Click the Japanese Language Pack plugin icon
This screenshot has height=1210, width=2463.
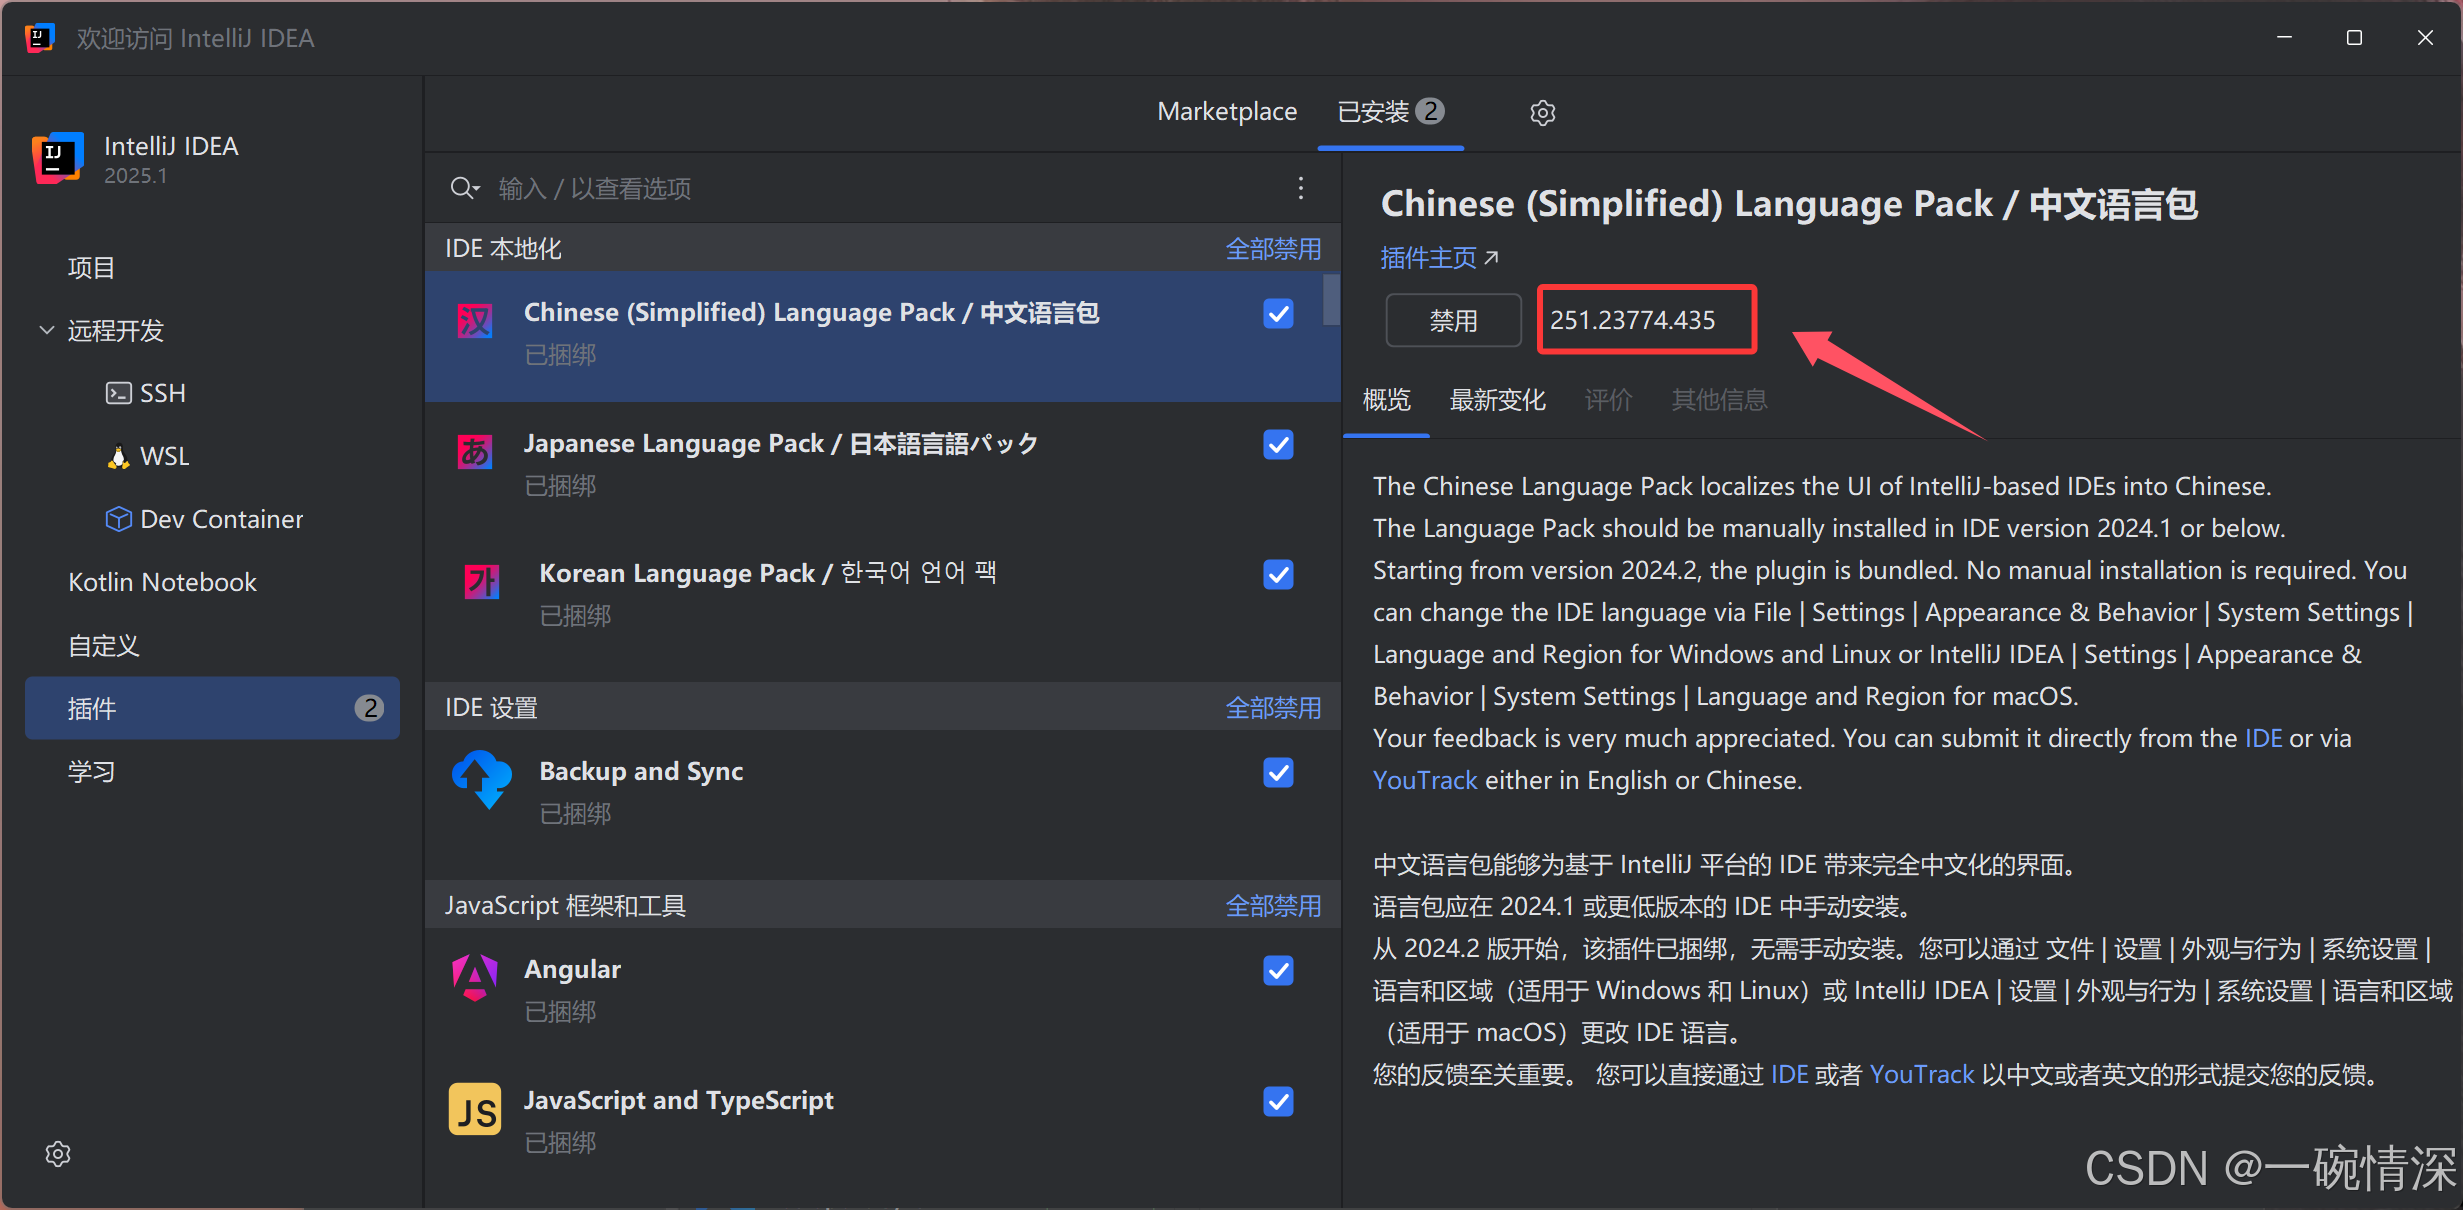point(475,451)
